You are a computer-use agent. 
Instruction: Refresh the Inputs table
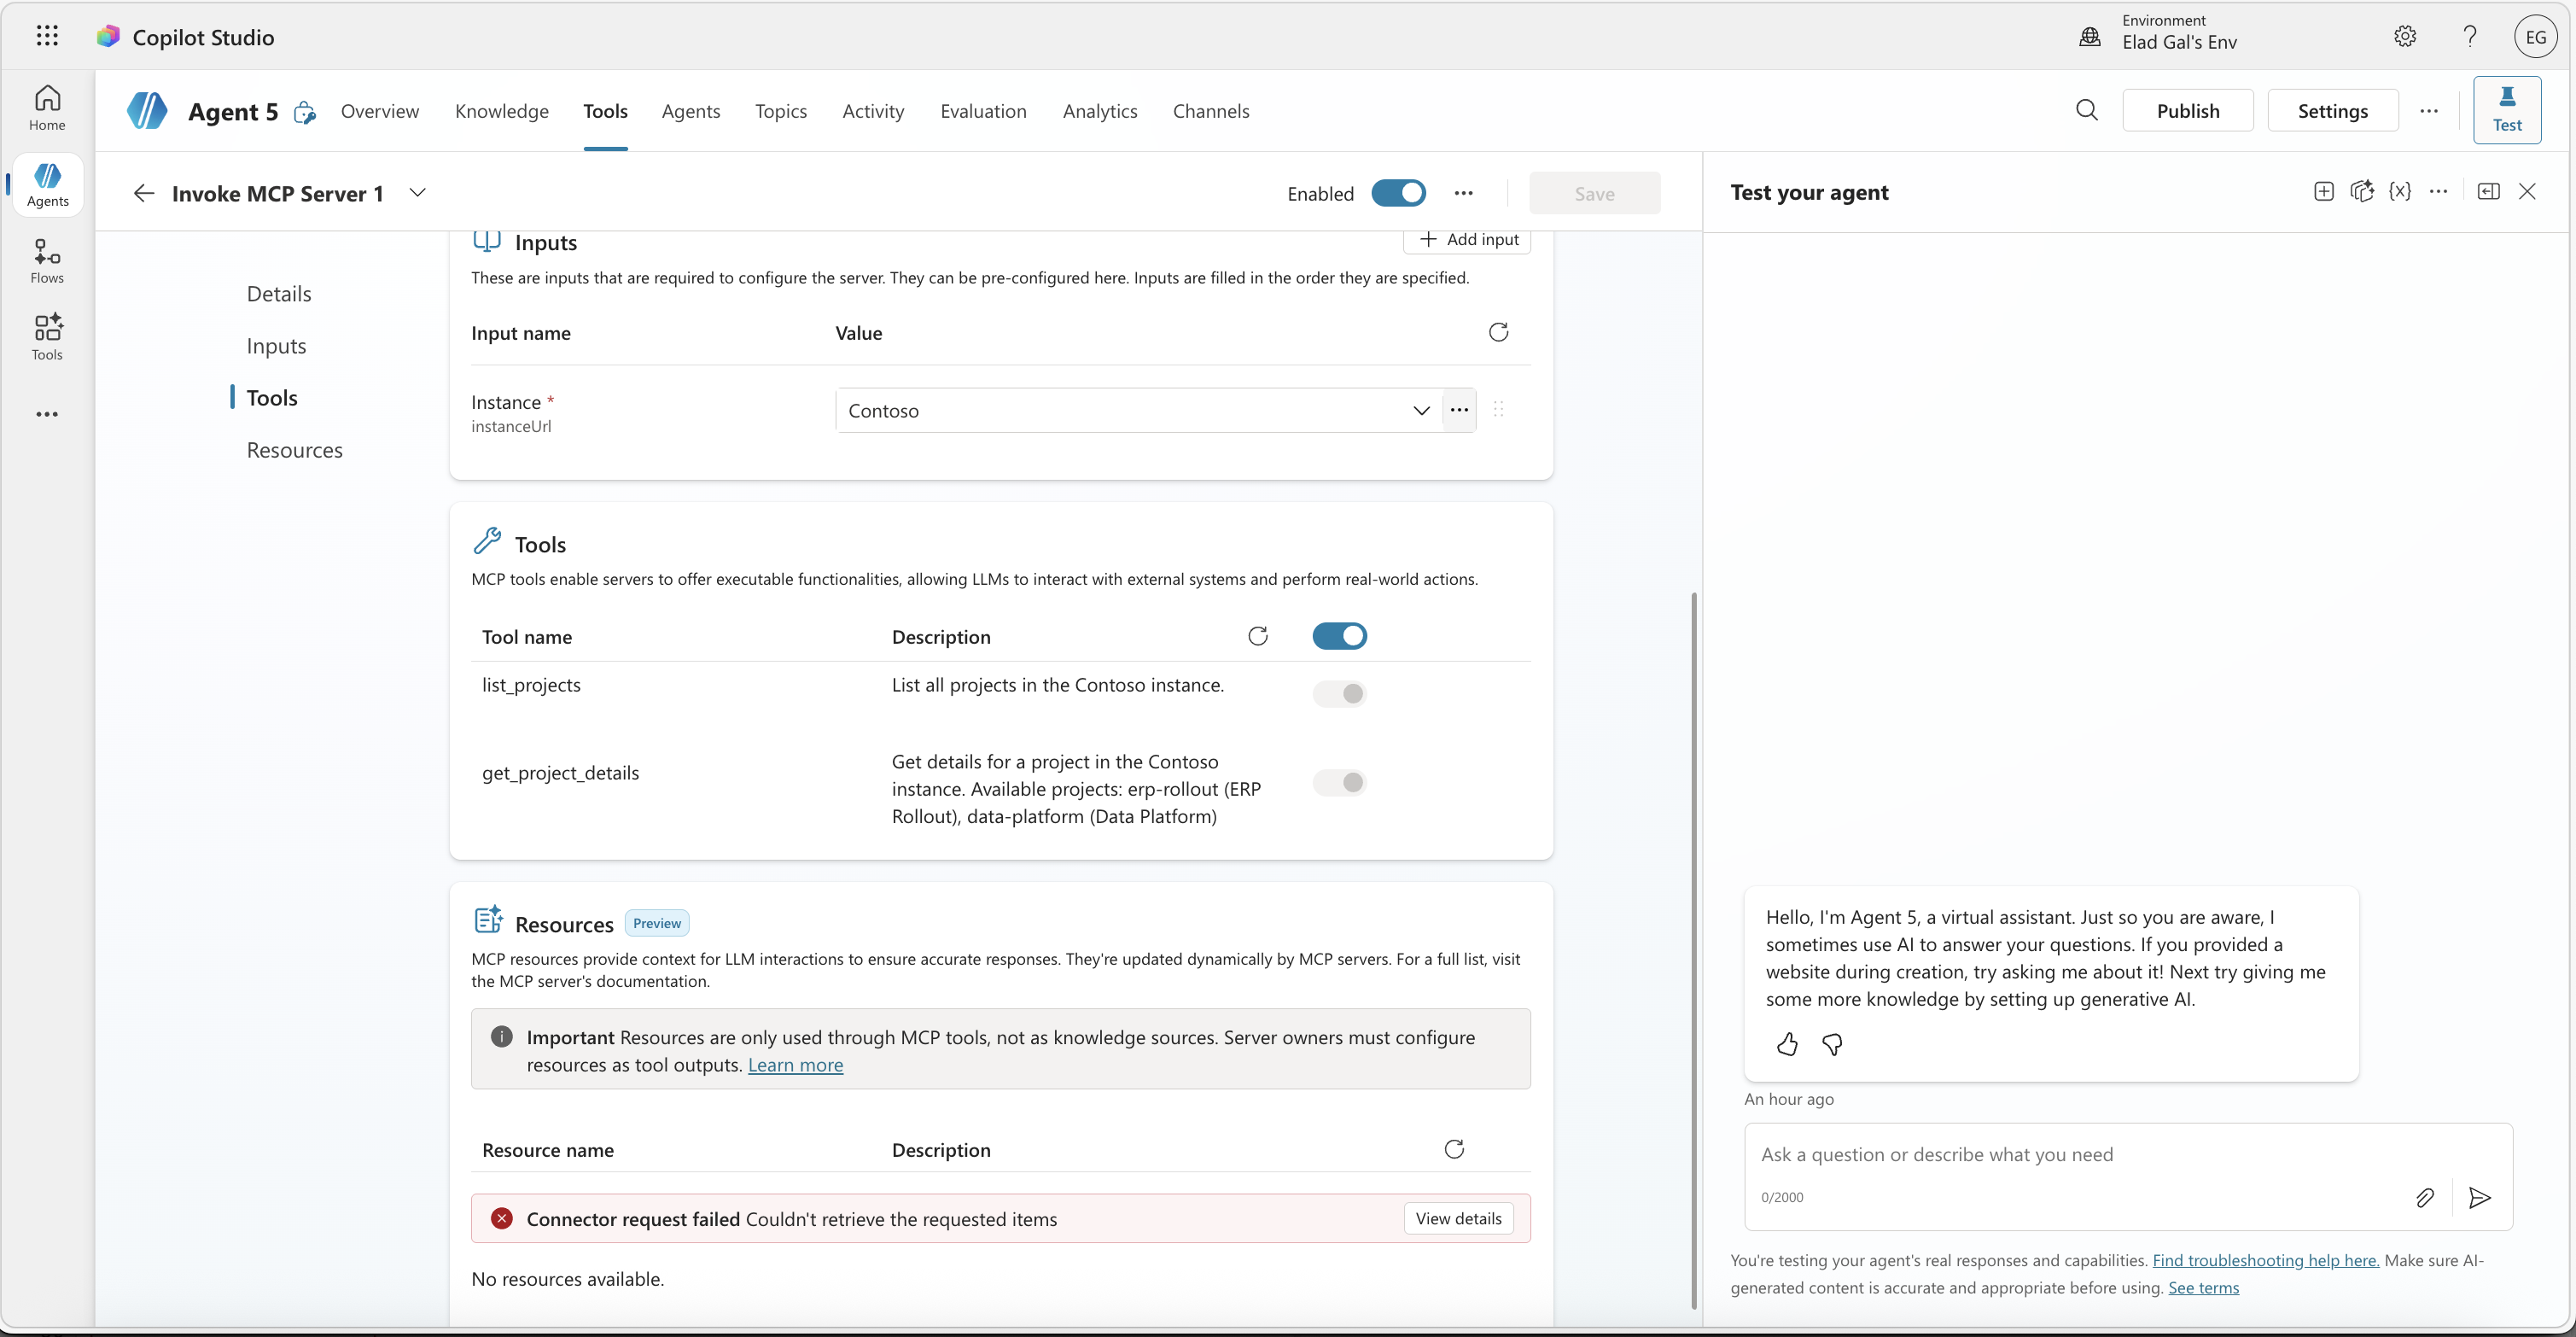click(1497, 332)
